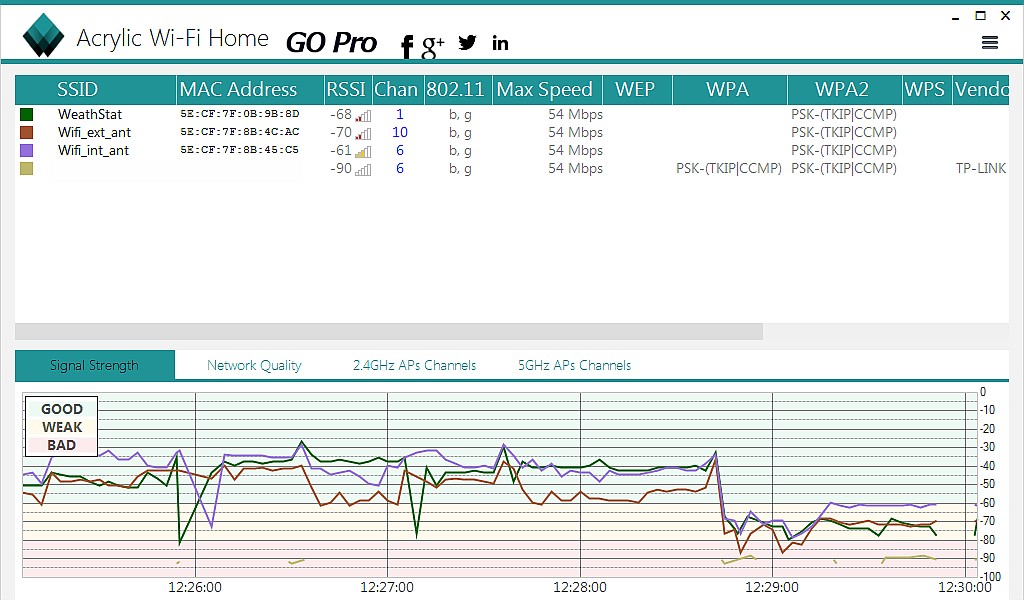Sort by the WPA column header
The height and width of the screenshot is (600, 1024).
tap(729, 89)
